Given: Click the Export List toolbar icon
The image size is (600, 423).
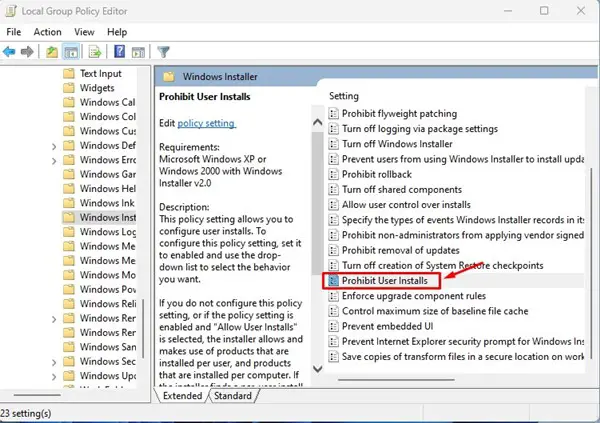Looking at the screenshot, I should pos(95,52).
